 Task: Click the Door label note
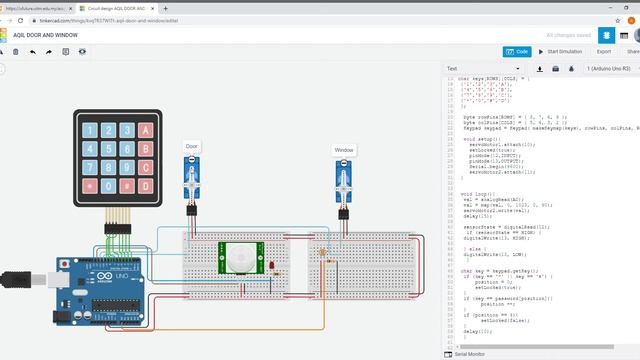click(x=191, y=146)
